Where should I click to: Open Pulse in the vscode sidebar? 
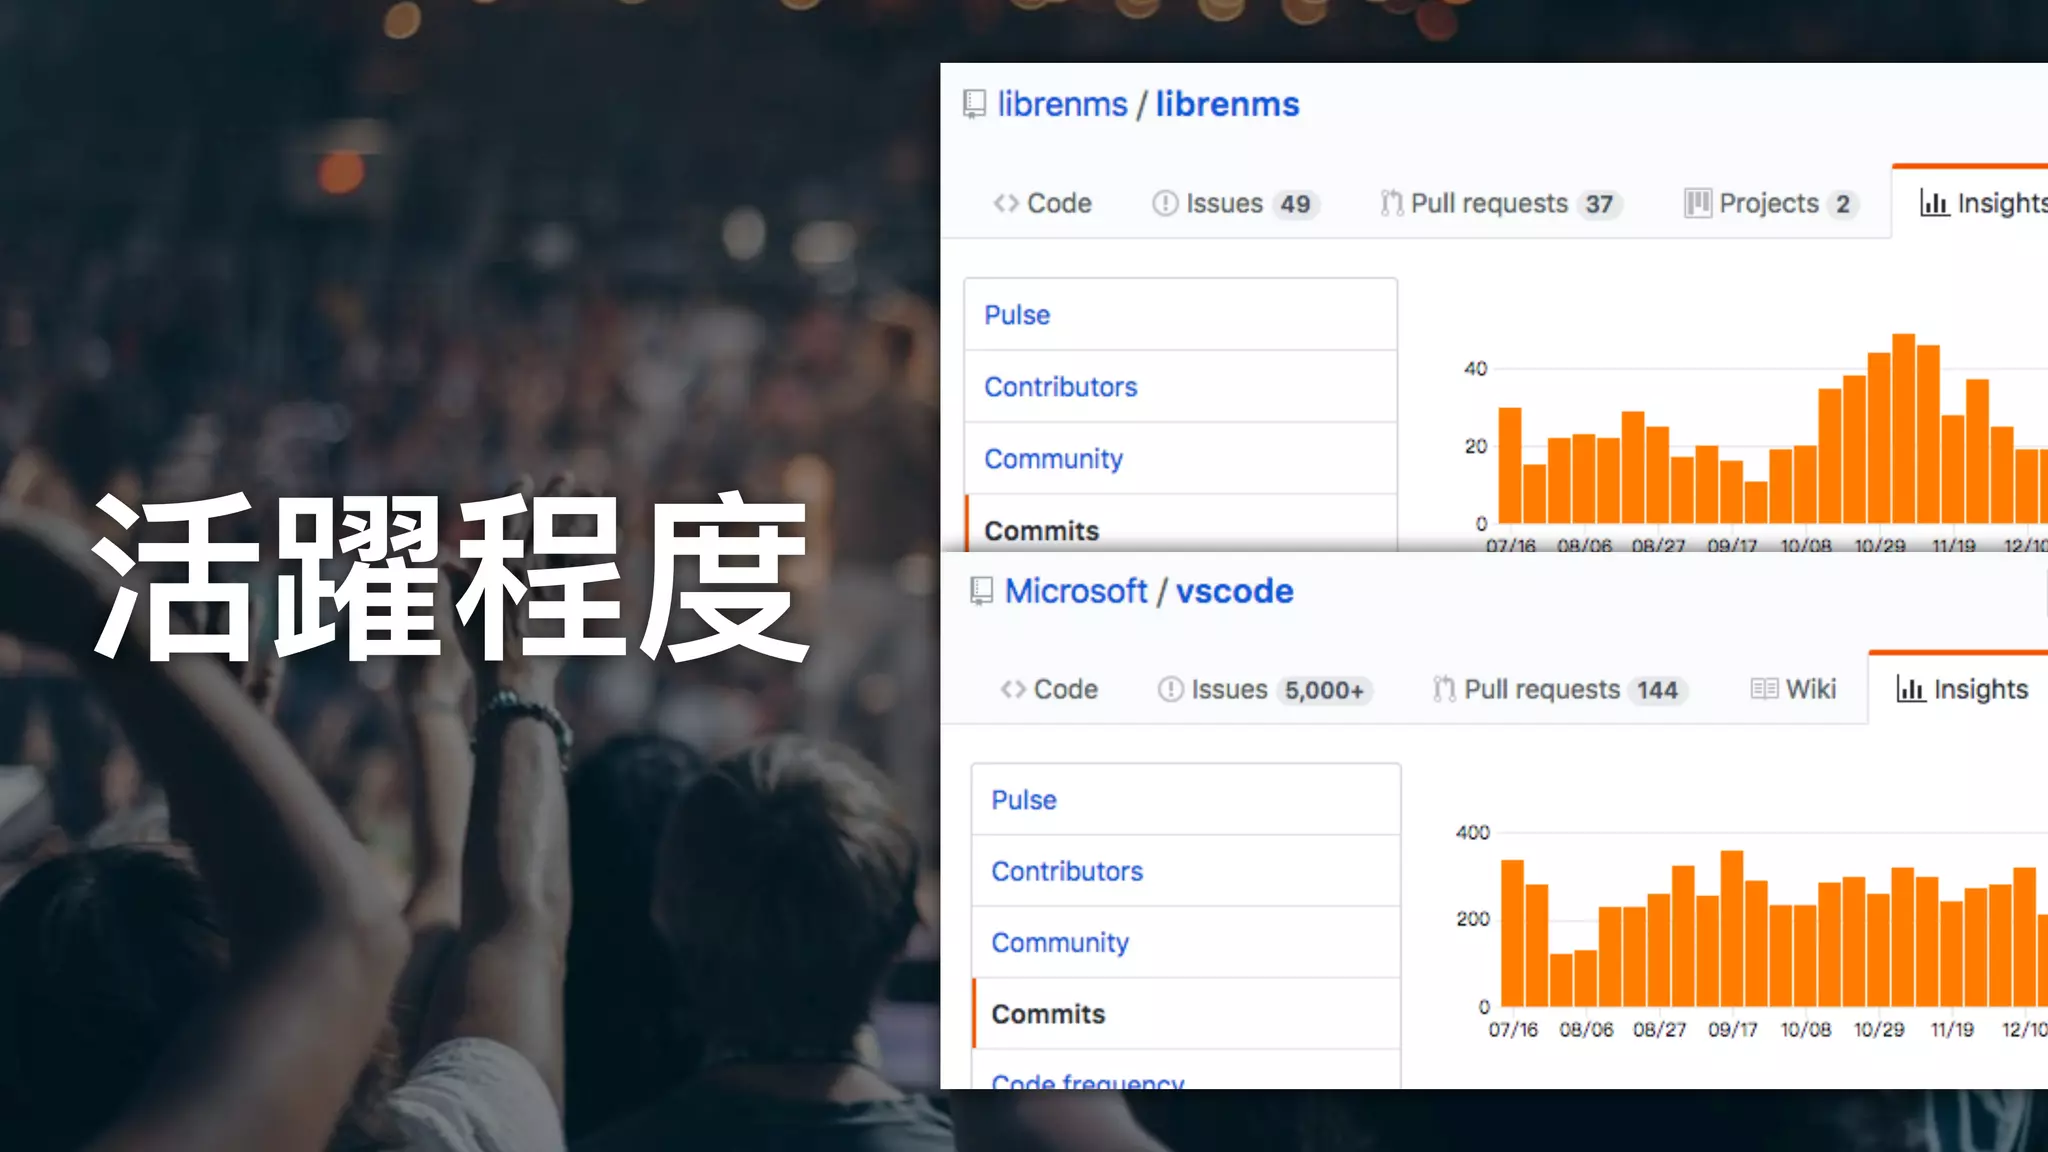[1186, 800]
